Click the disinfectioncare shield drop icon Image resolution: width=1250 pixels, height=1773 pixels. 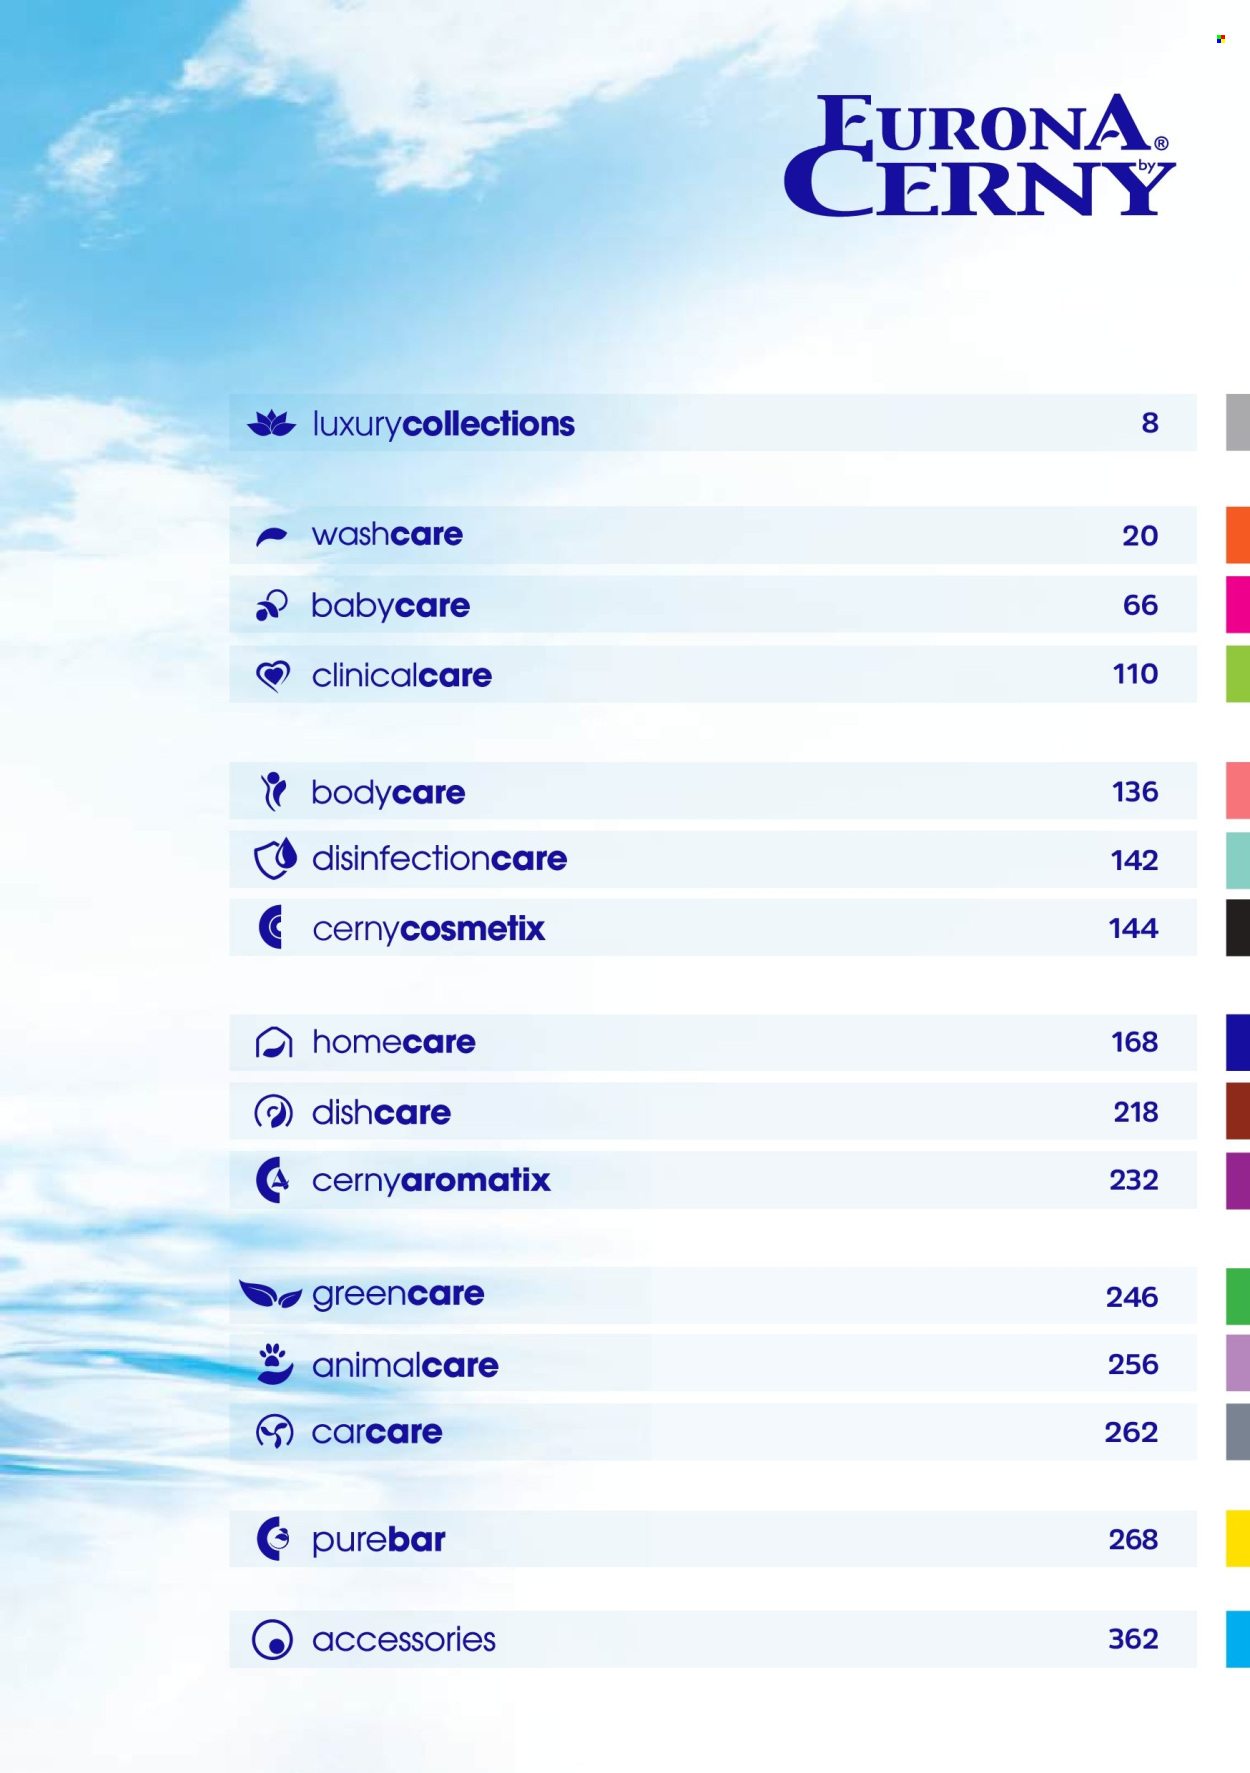tap(275, 858)
